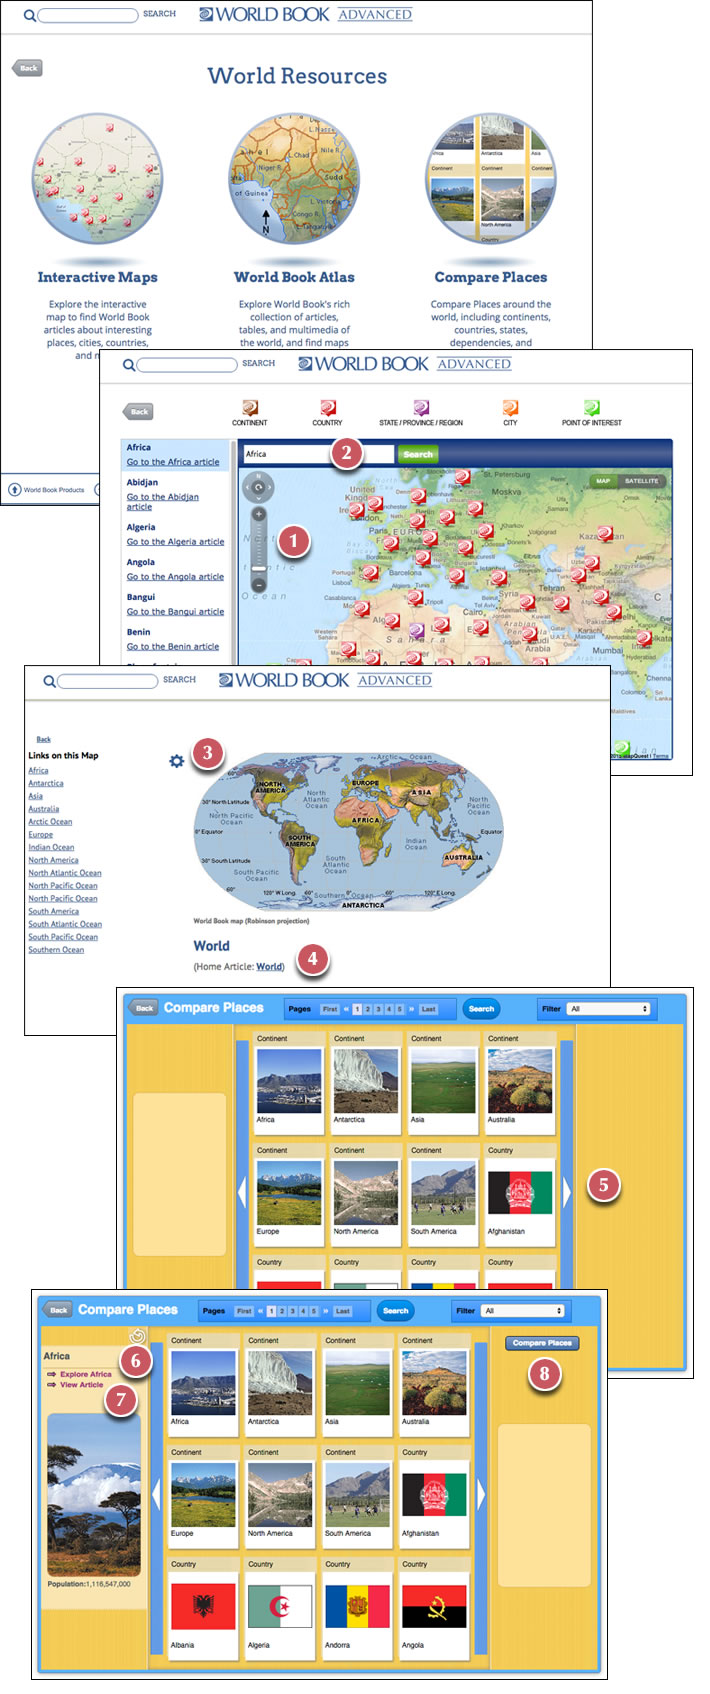Open the View Article link under Africa
Viewport: 710px width, 1694px height.
[x=82, y=1385]
